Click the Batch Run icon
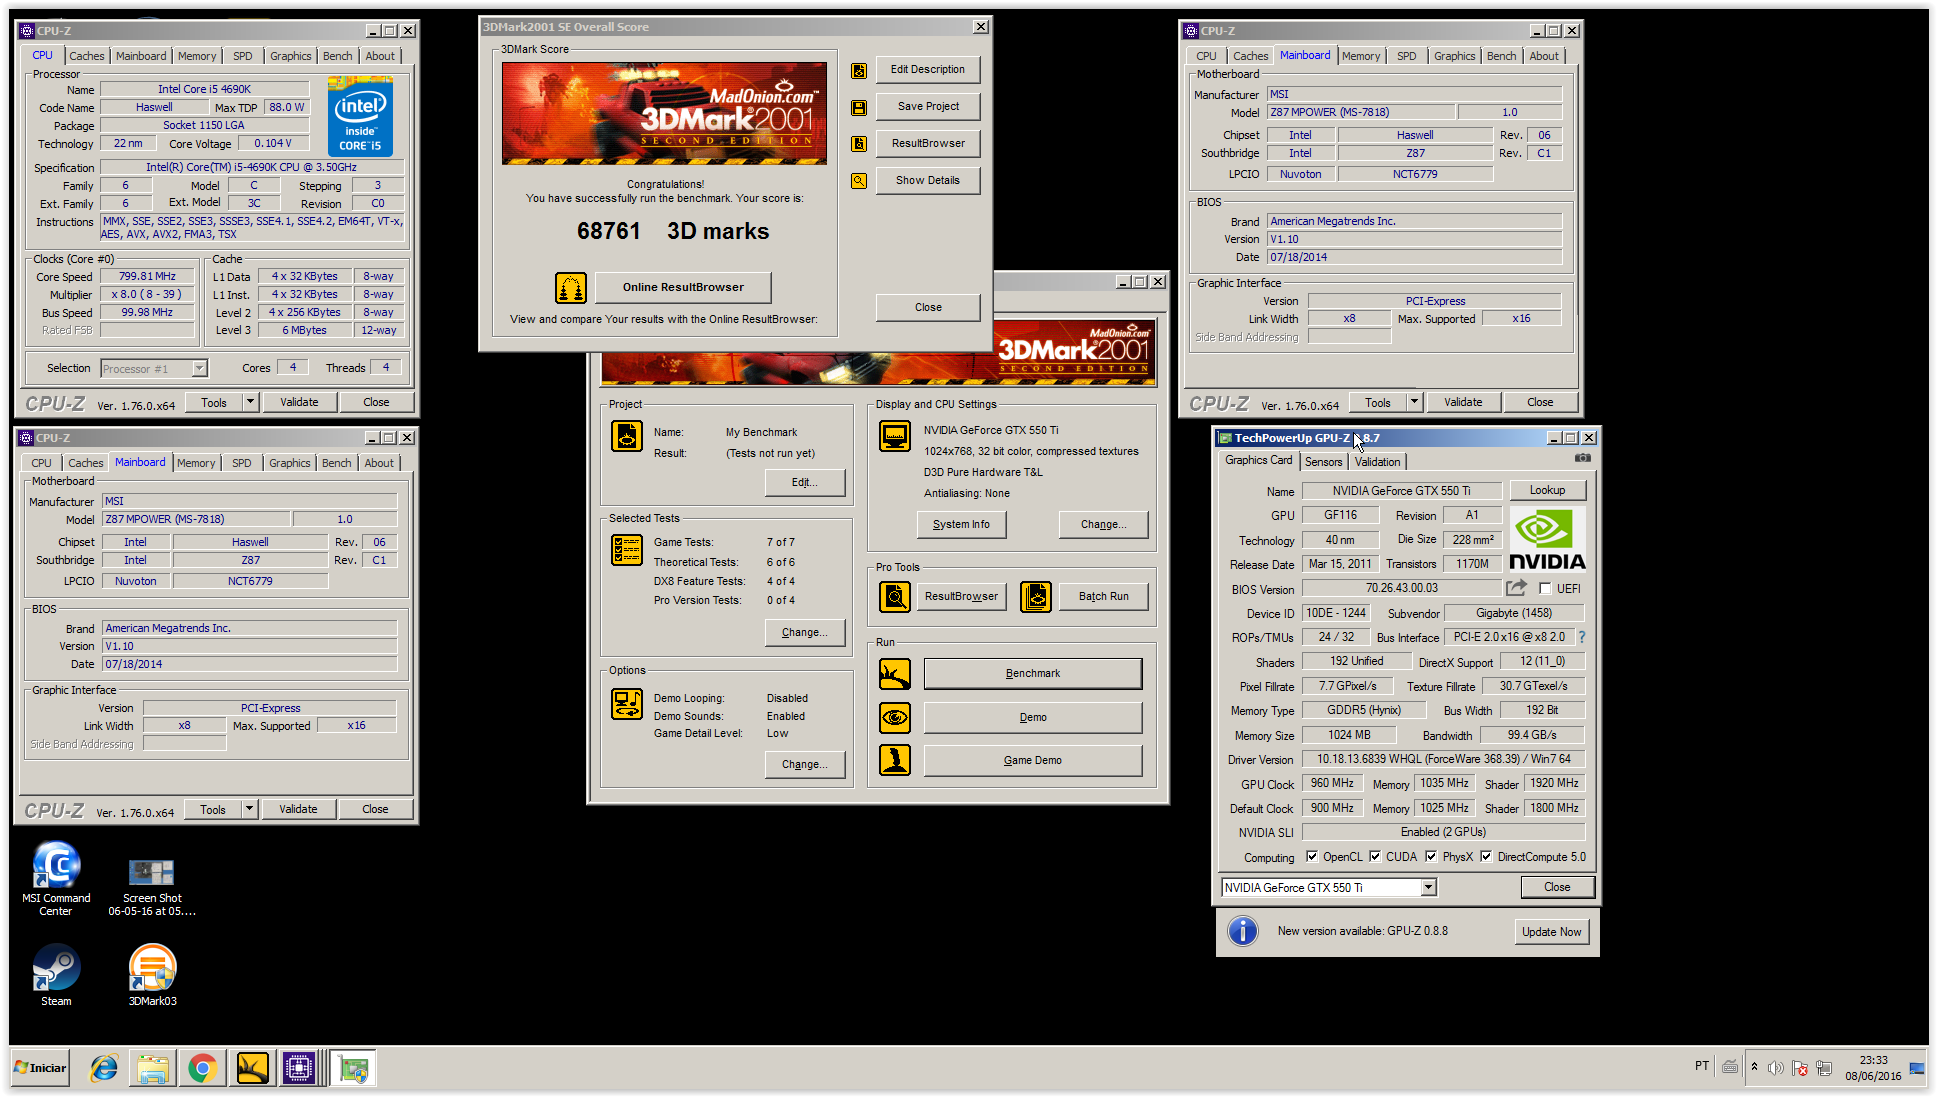 tap(1036, 597)
